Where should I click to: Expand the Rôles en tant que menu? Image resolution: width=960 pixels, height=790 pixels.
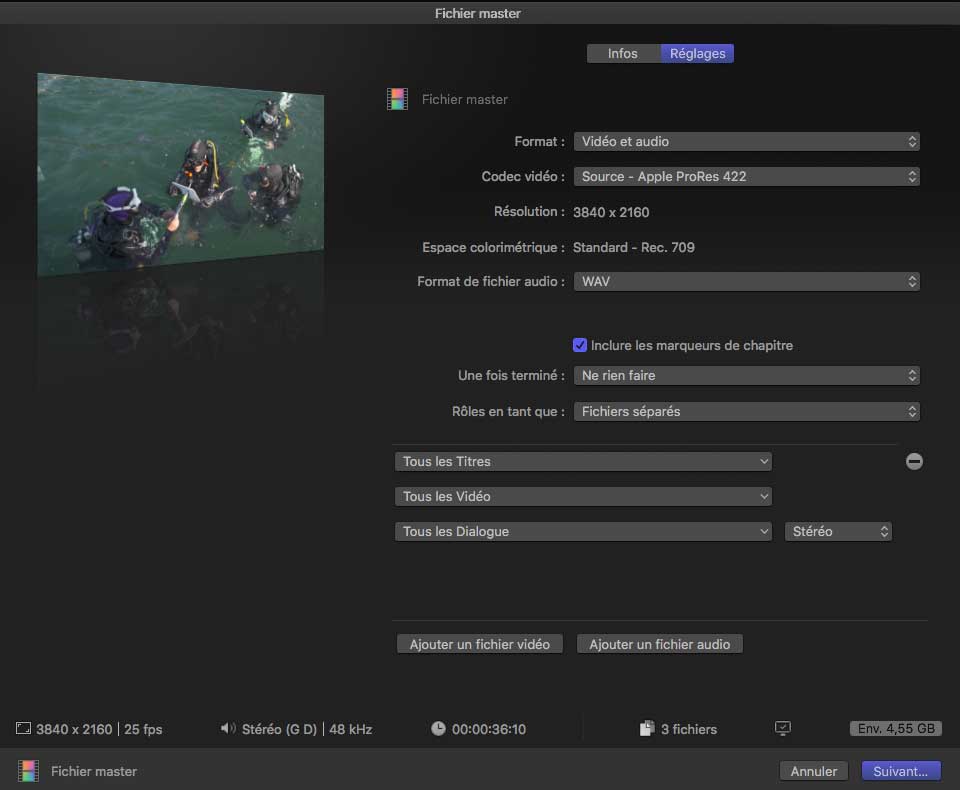click(746, 411)
